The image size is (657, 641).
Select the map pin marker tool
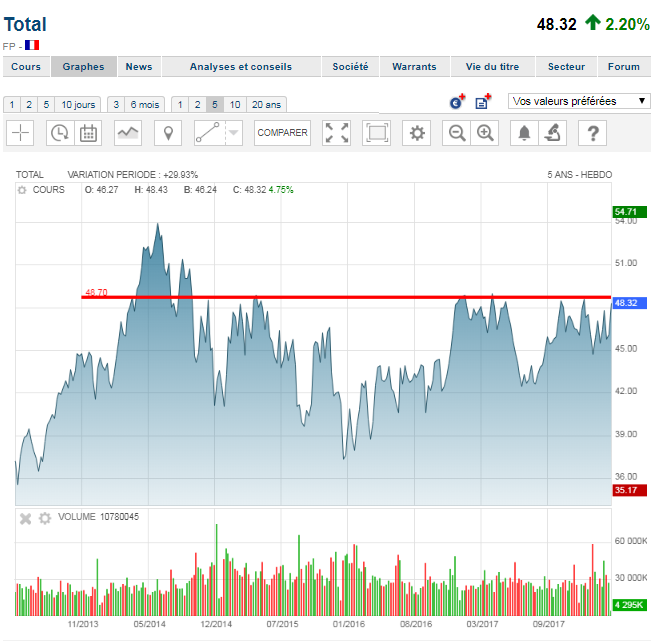168,133
